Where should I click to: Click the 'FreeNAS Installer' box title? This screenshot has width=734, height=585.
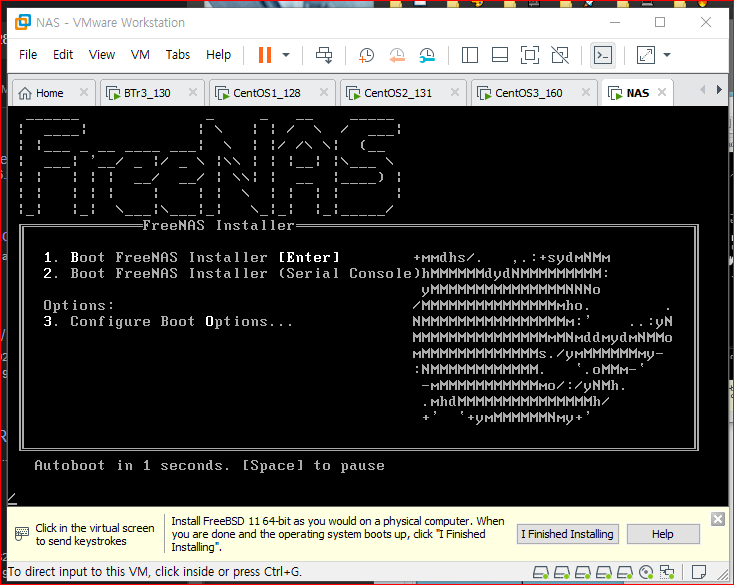point(219,226)
